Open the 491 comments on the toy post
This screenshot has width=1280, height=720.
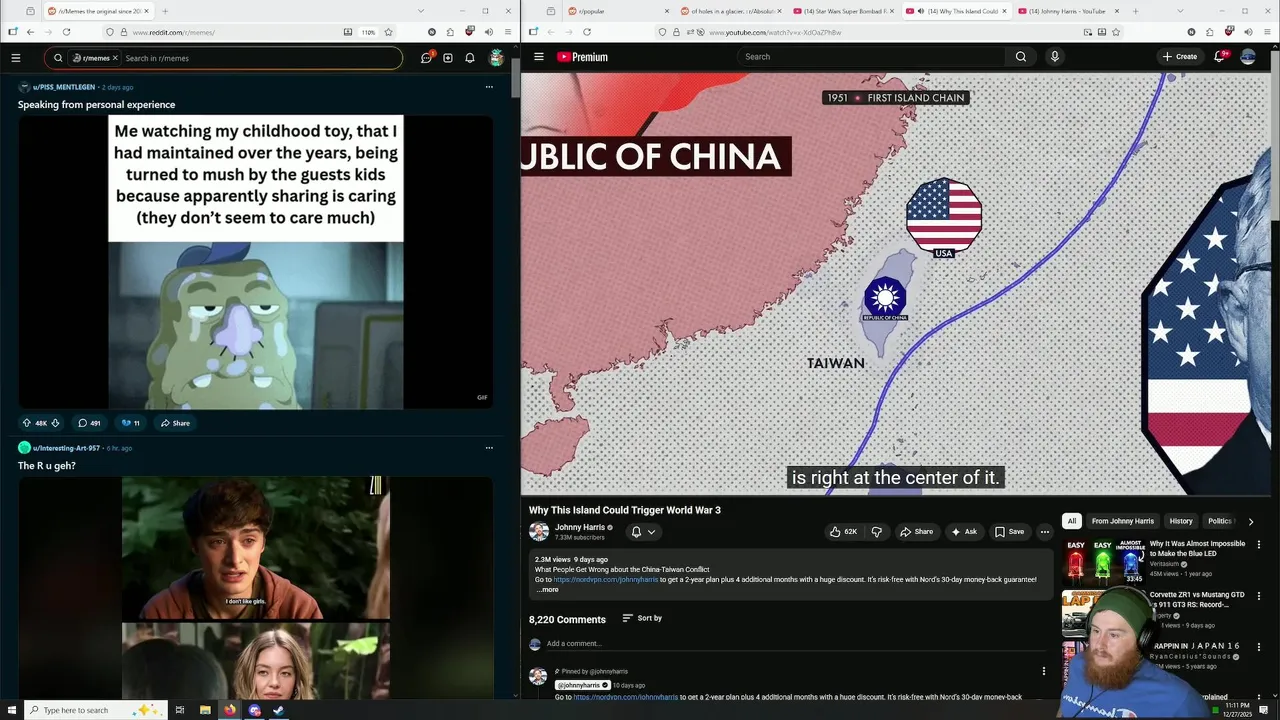pyautogui.click(x=89, y=423)
